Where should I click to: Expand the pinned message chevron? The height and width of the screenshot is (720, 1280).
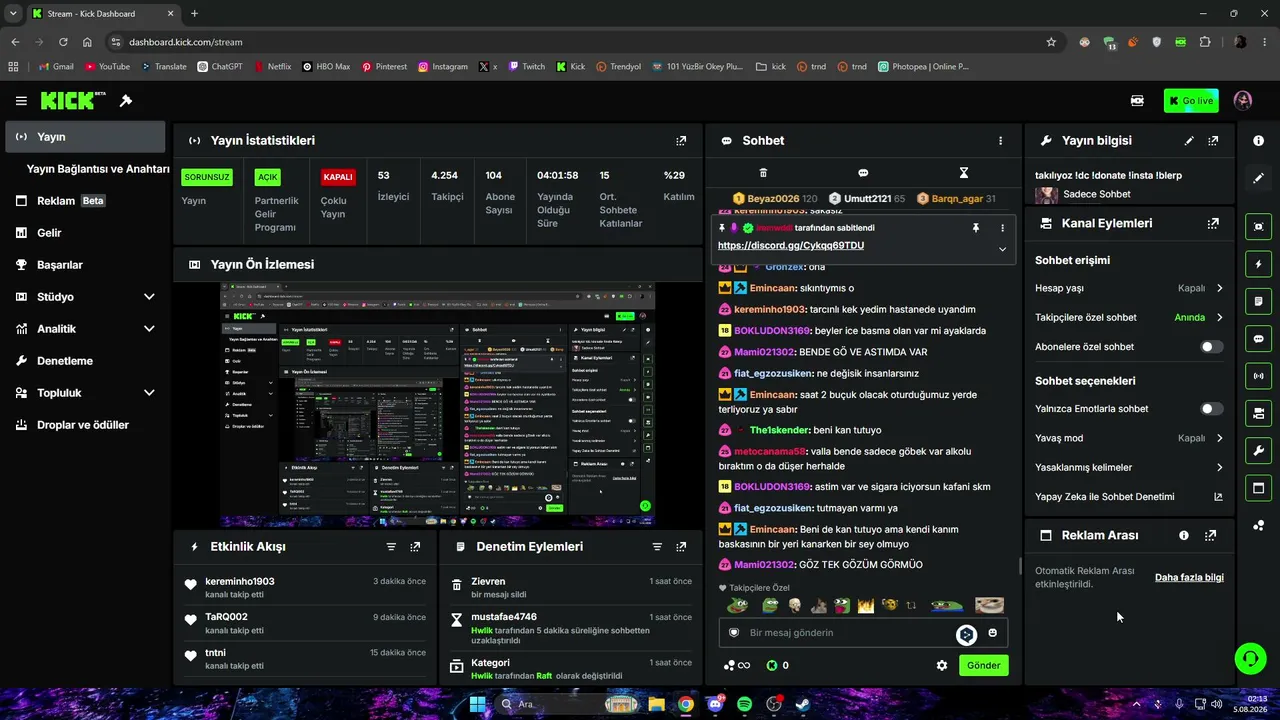click(x=1002, y=249)
